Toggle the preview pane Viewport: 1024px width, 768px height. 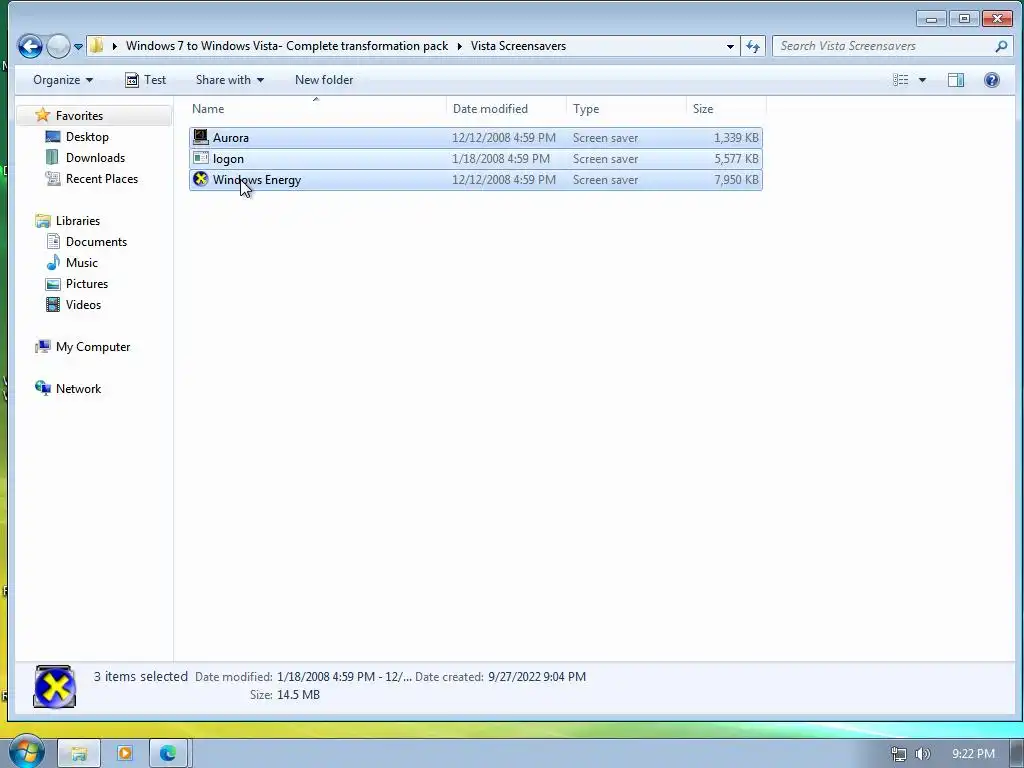955,80
